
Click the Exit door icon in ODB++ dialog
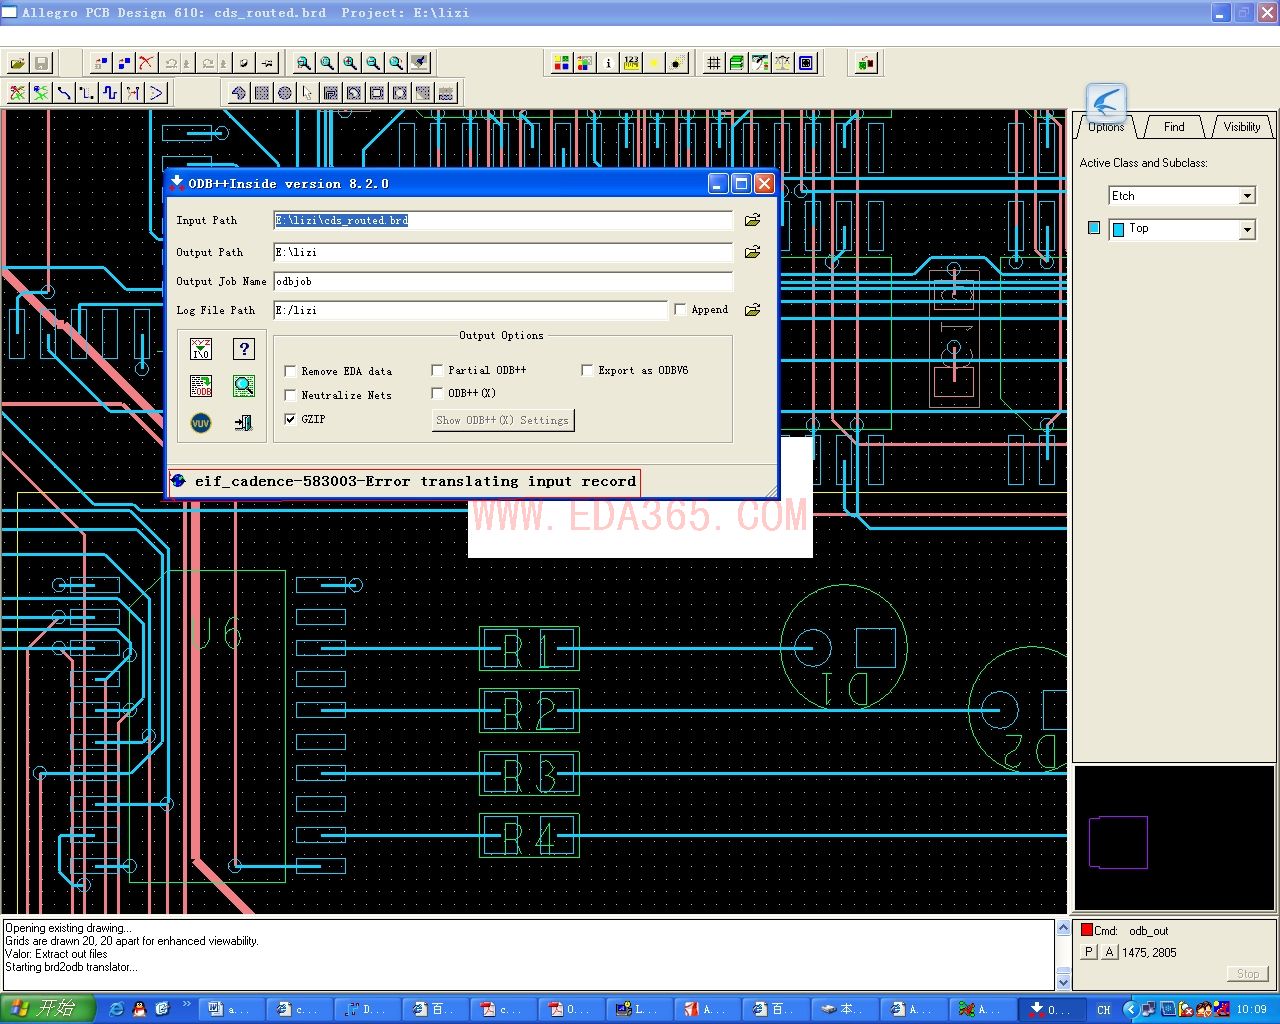click(244, 422)
